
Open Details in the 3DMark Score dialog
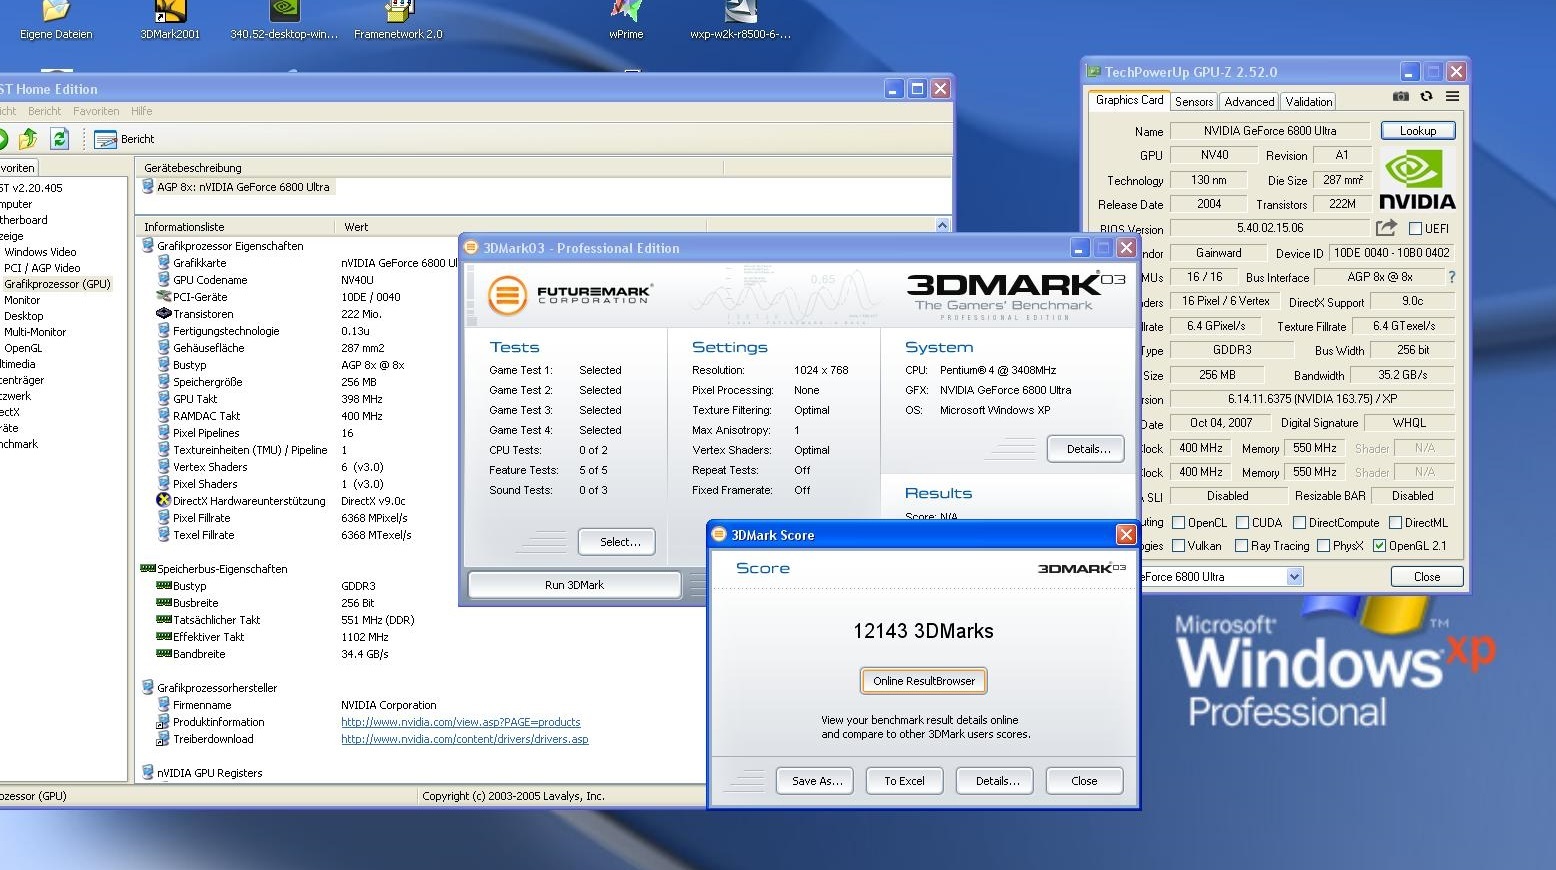[996, 781]
